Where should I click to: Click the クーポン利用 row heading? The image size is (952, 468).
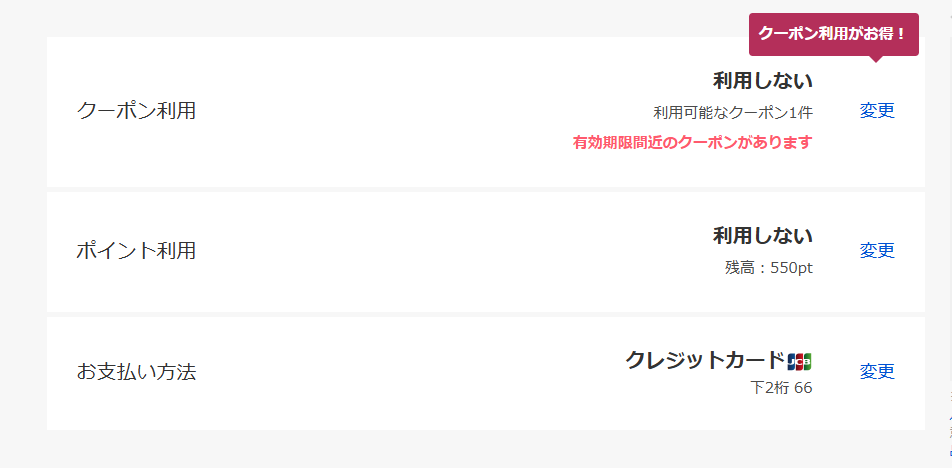click(136, 111)
